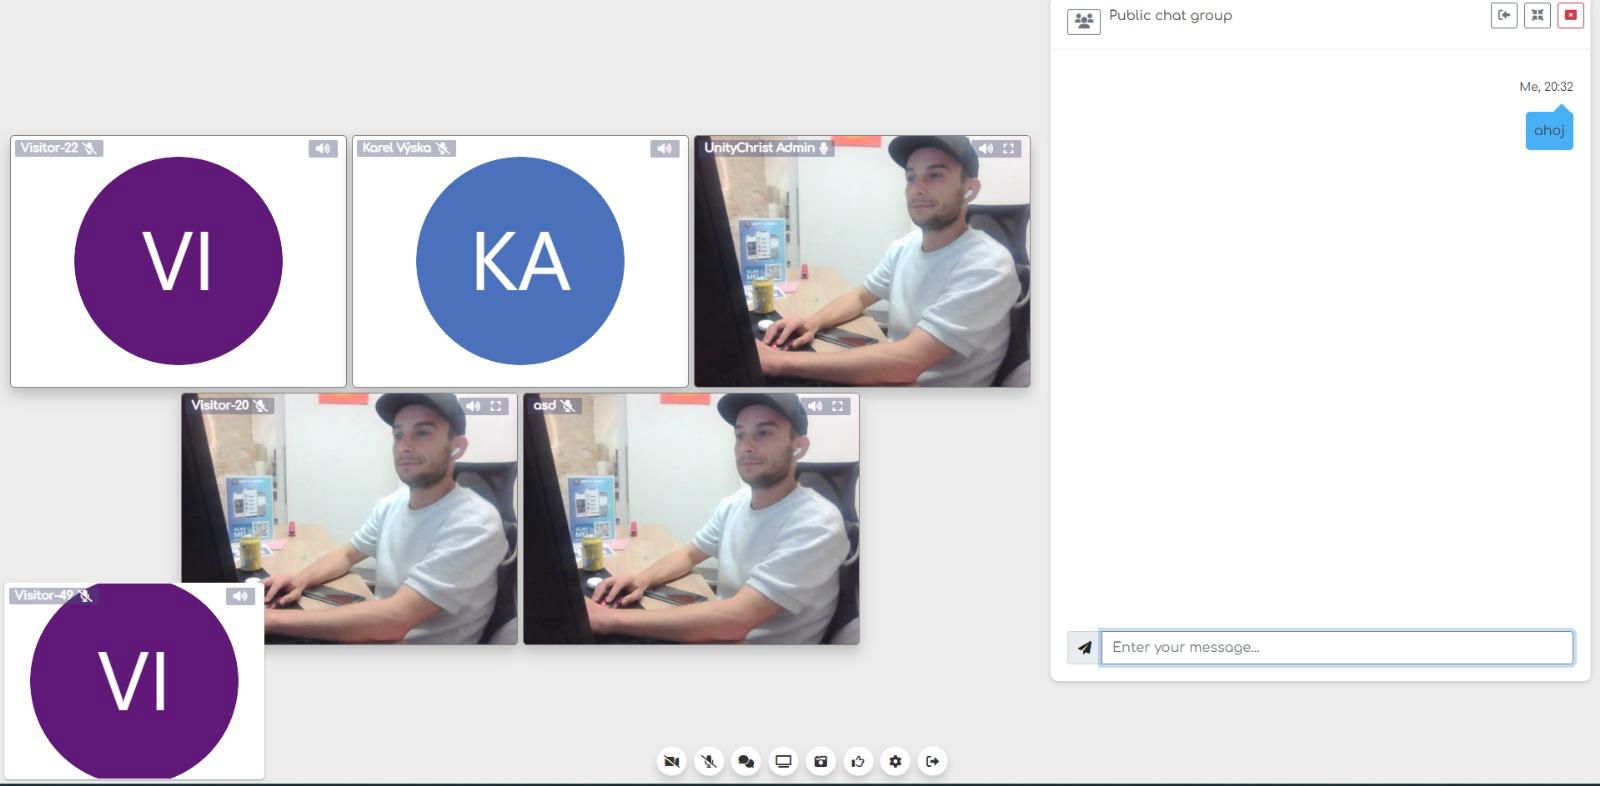Click the send message paper plane icon
Viewport: 1600px width, 786px height.
tap(1083, 648)
